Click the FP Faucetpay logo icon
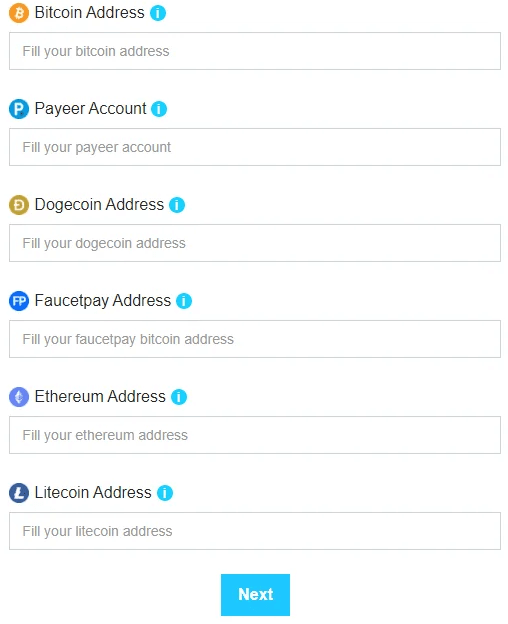Screen dimensions: 508x624 pos(19,301)
